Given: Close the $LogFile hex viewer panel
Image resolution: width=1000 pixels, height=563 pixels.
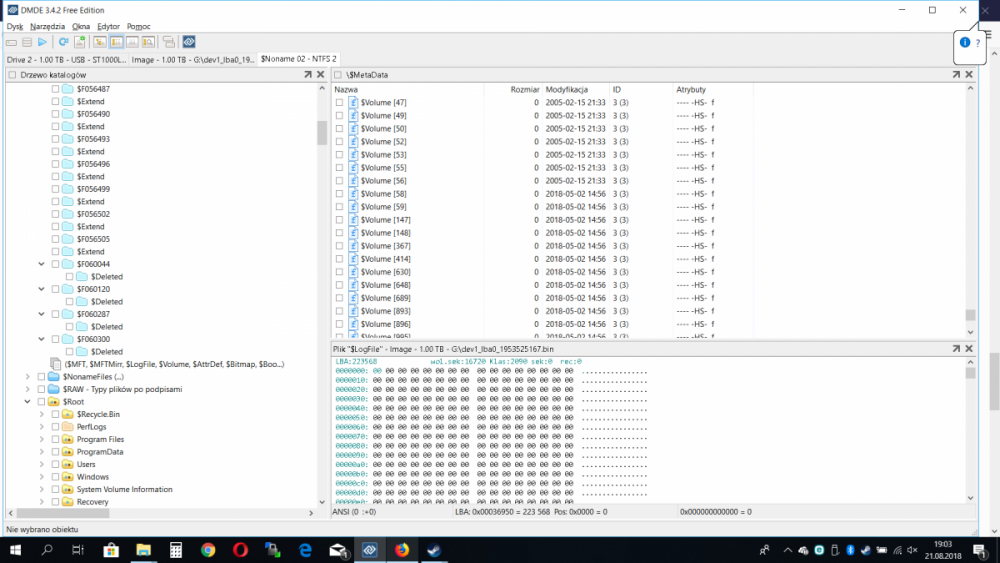Looking at the screenshot, I should (x=969, y=349).
